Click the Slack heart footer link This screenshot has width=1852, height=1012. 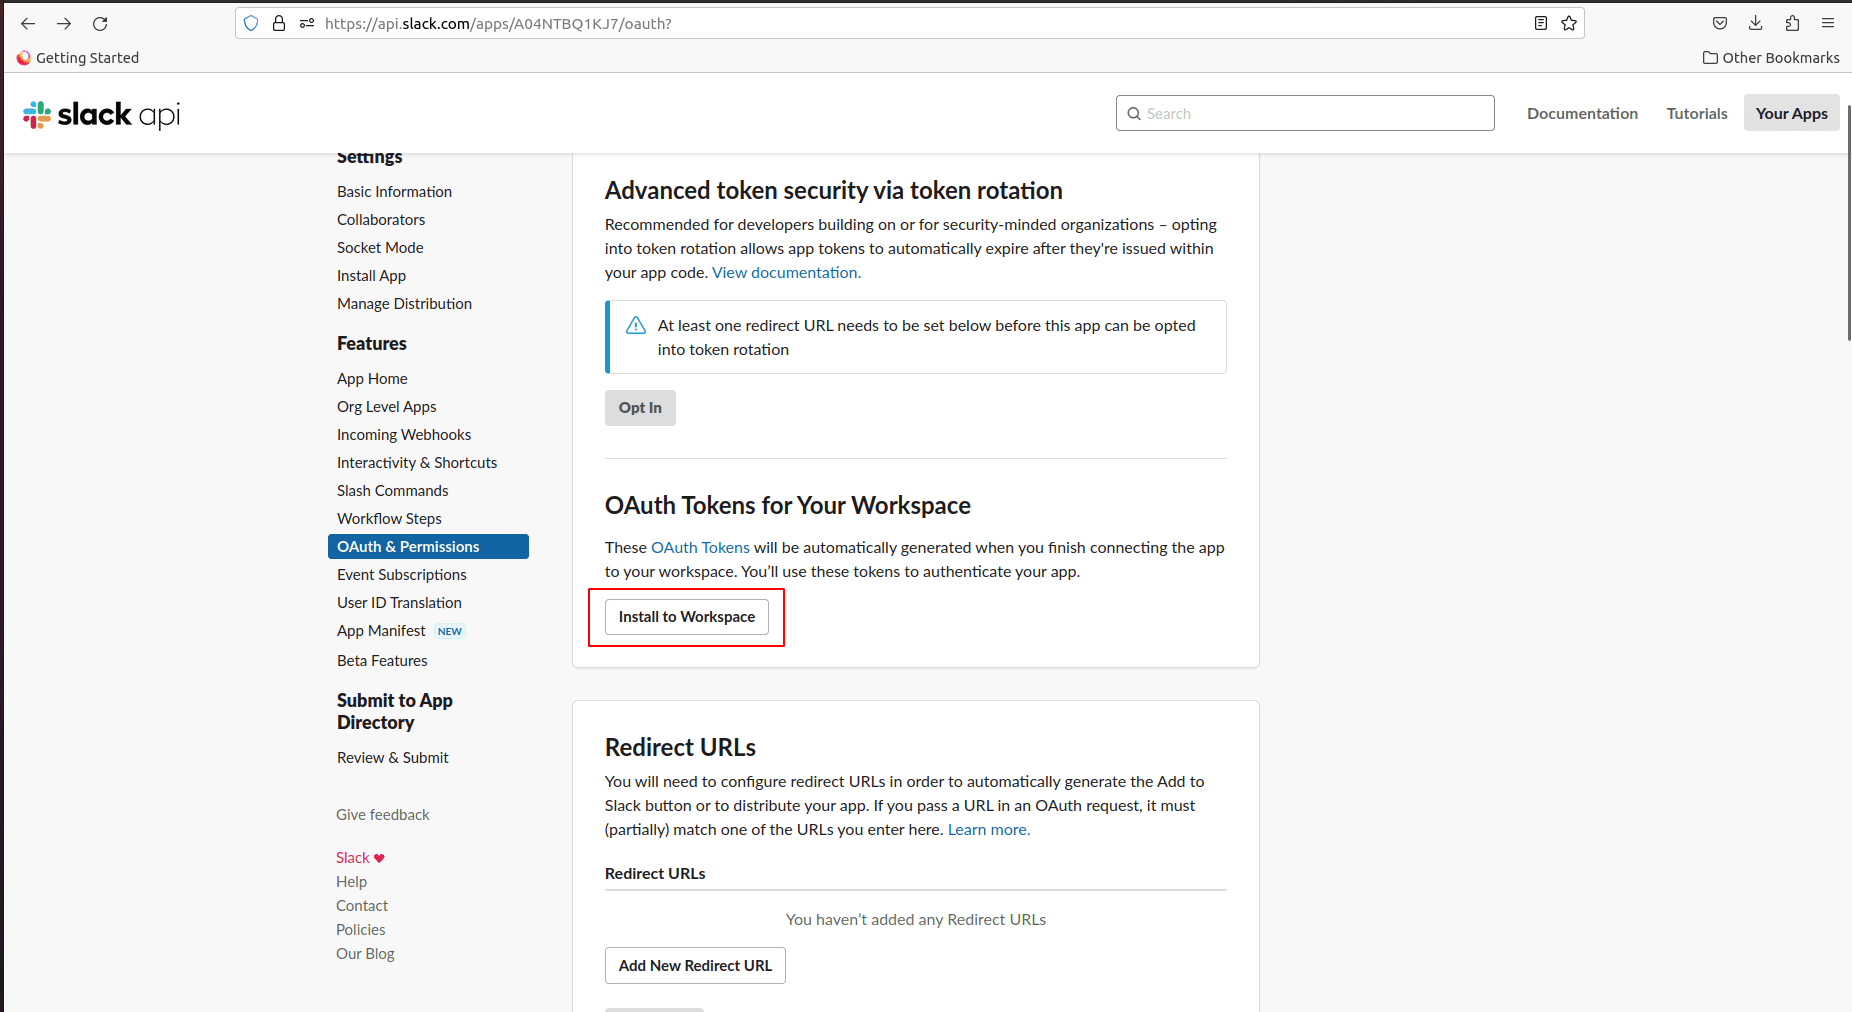coord(360,858)
